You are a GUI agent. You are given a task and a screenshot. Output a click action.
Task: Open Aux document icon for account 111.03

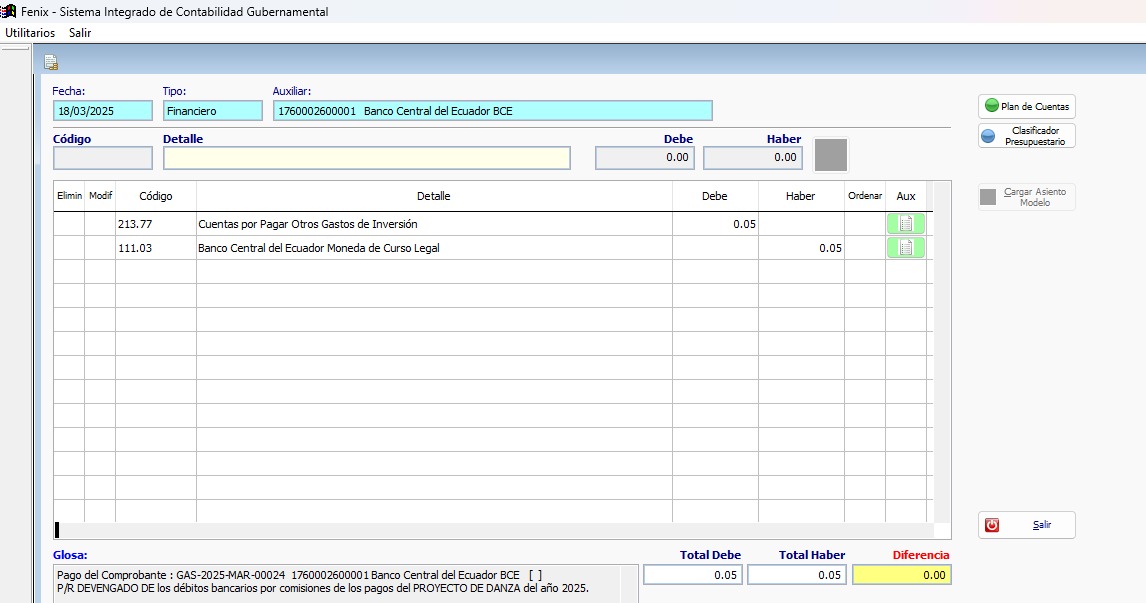[x=905, y=248]
